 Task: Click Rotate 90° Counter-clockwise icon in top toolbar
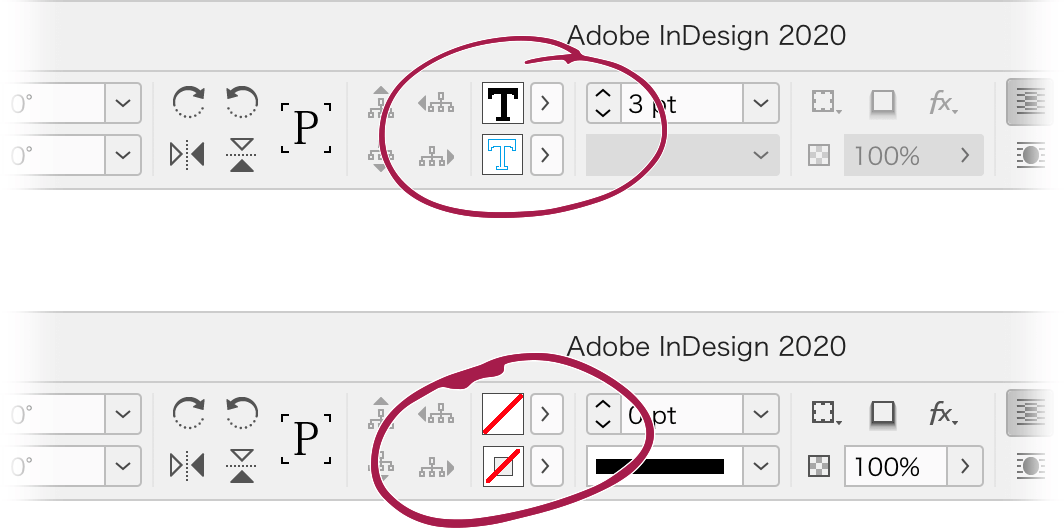pyautogui.click(x=242, y=102)
